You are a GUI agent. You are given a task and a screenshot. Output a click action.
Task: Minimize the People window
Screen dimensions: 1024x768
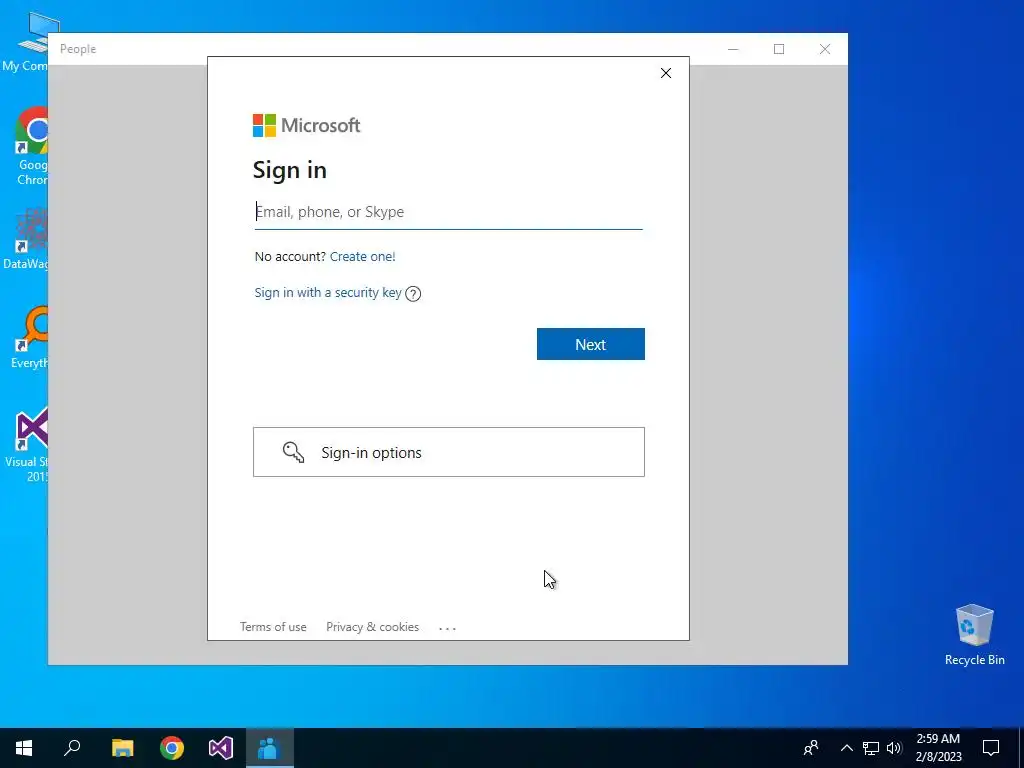[733, 49]
